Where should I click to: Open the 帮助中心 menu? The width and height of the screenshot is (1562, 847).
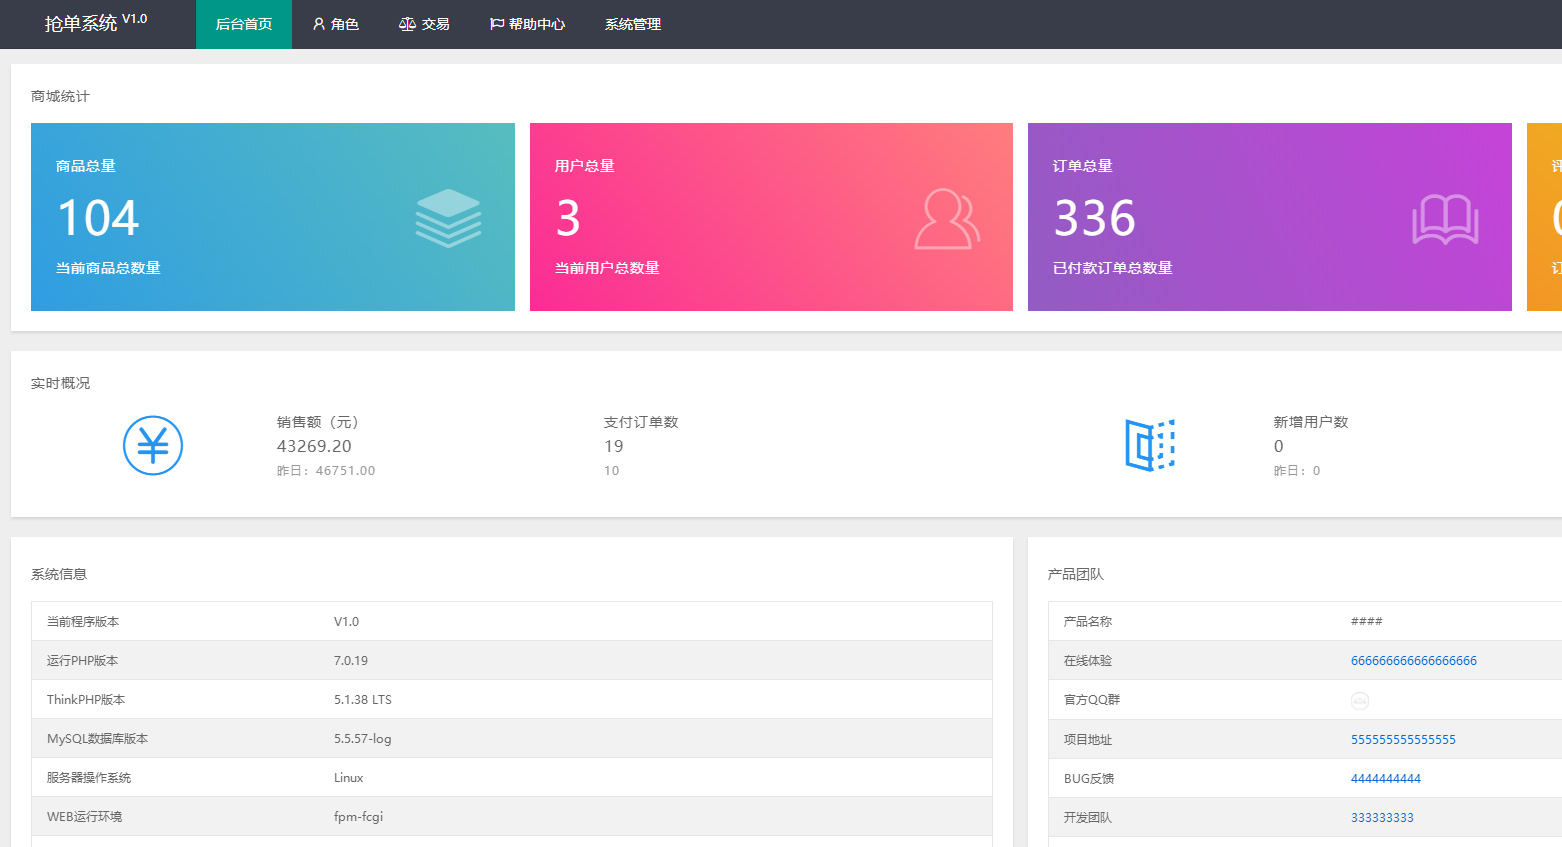(527, 24)
